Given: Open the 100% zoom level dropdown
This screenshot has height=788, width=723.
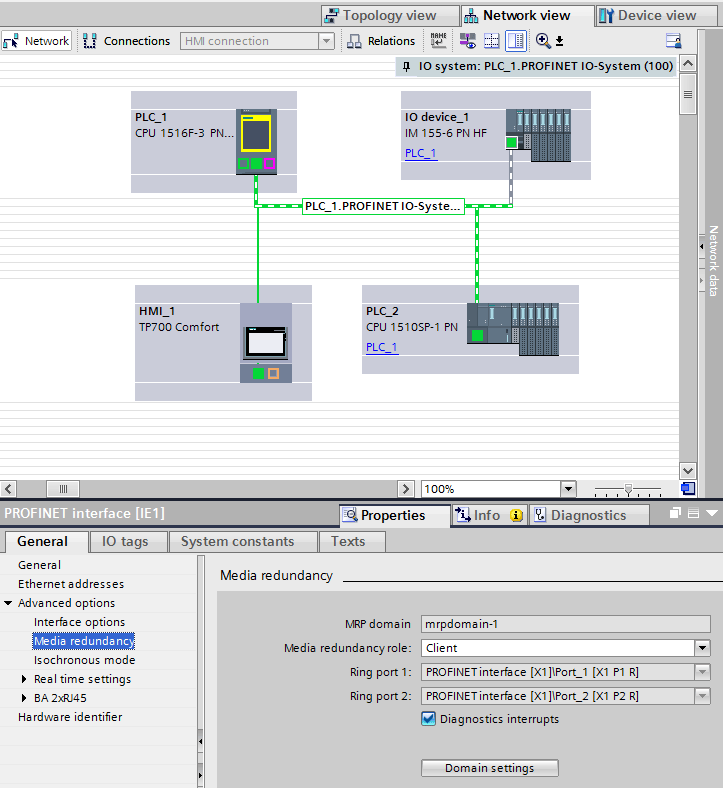Looking at the screenshot, I should pyautogui.click(x=568, y=488).
